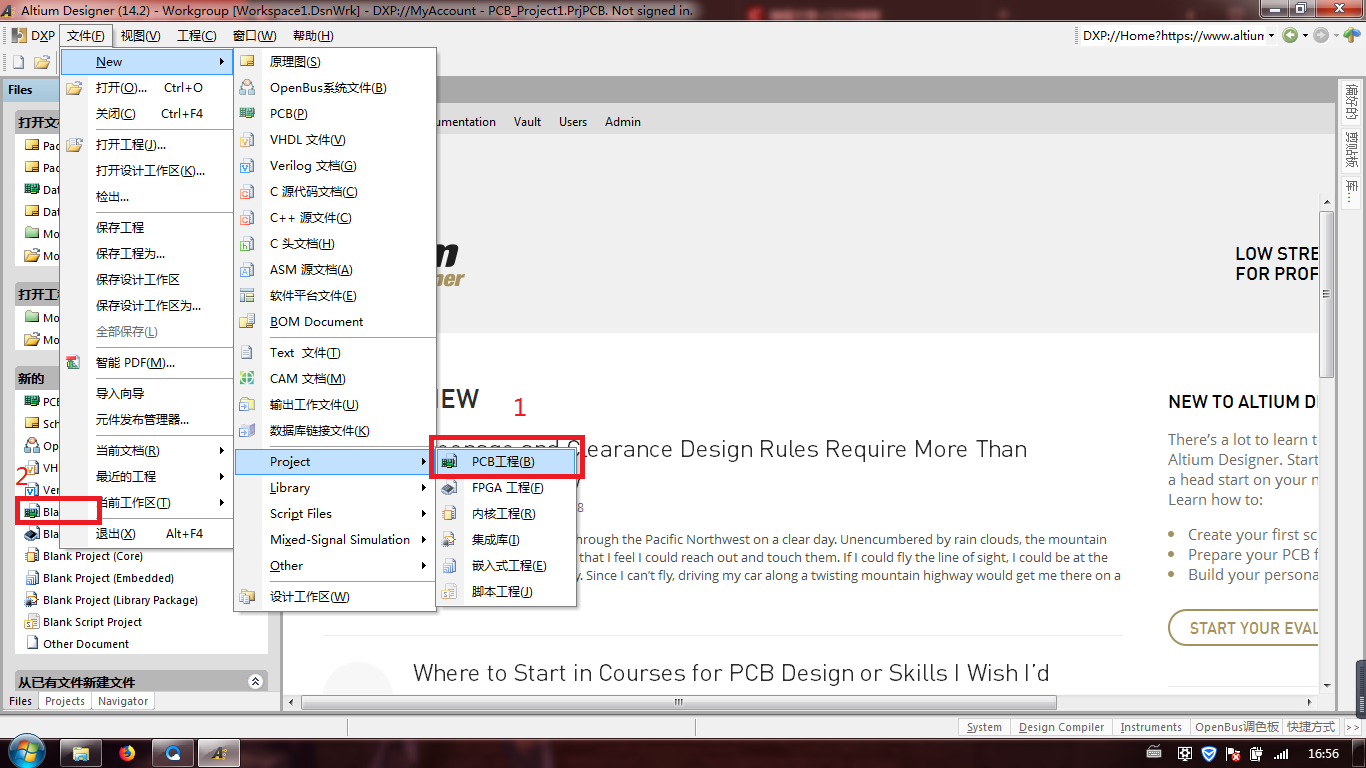The height and width of the screenshot is (768, 1366).
Task: Create a new PCB(P) document
Action: point(335,114)
